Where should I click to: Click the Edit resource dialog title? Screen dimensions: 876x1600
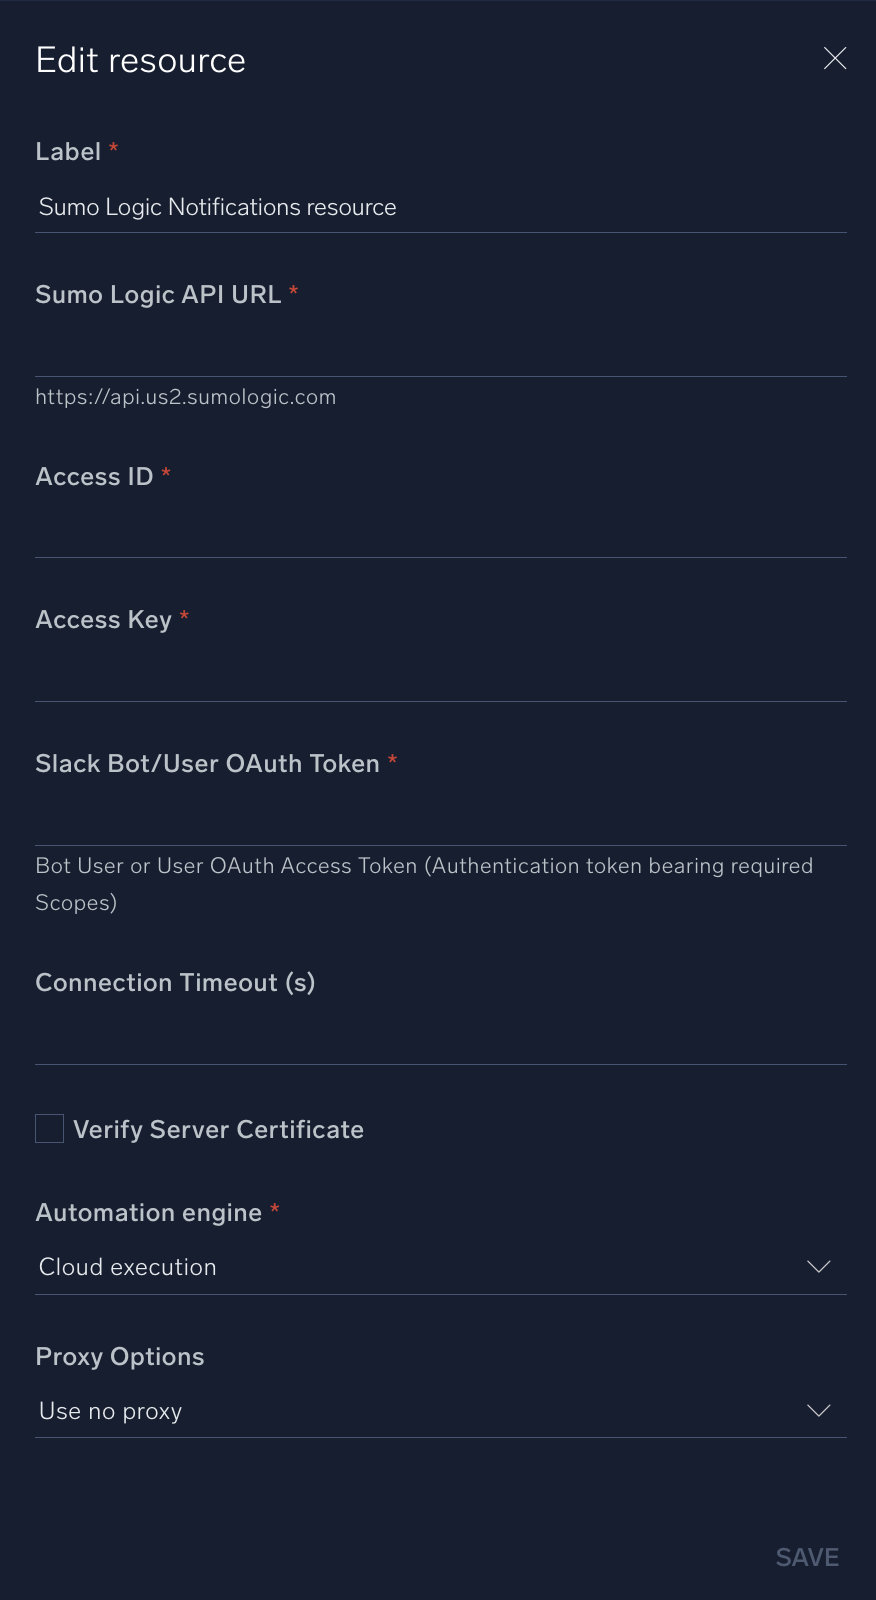click(140, 60)
